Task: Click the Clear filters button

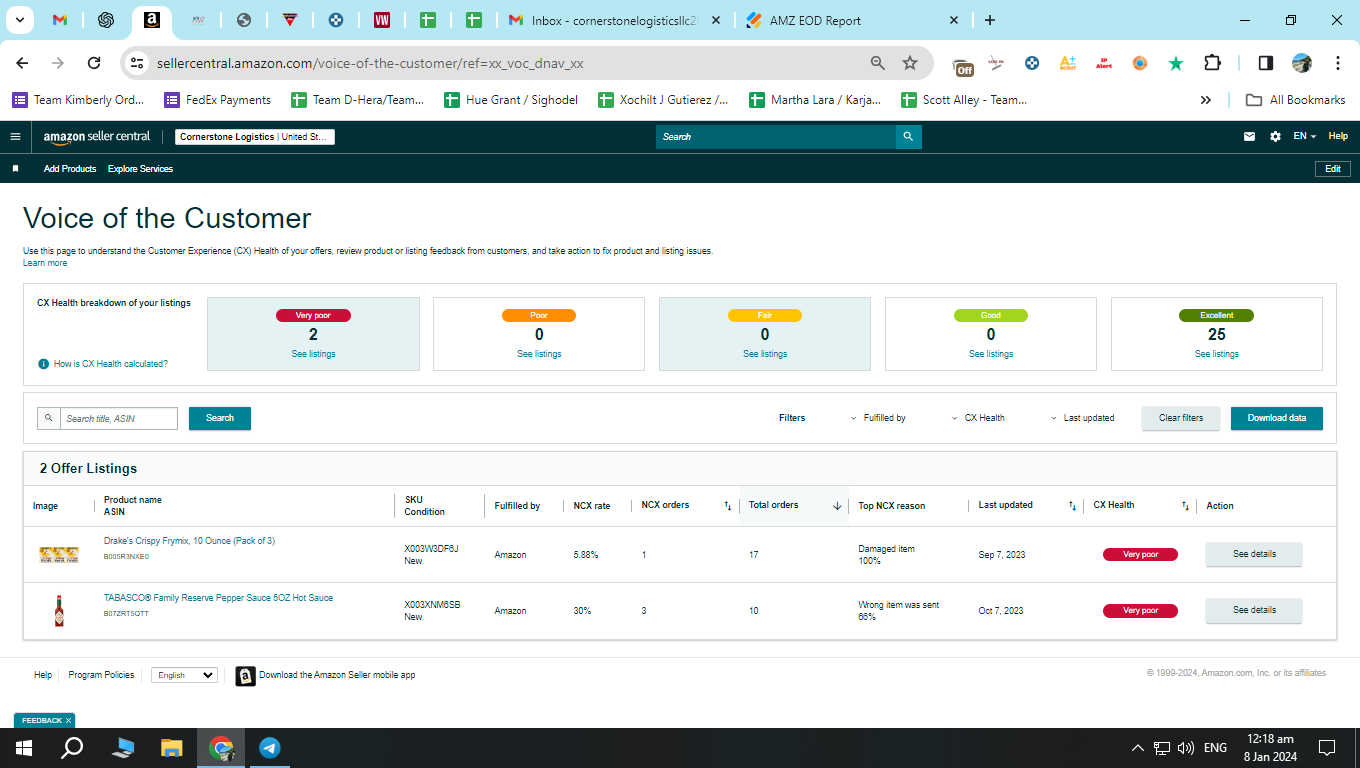Action: coord(1181,419)
